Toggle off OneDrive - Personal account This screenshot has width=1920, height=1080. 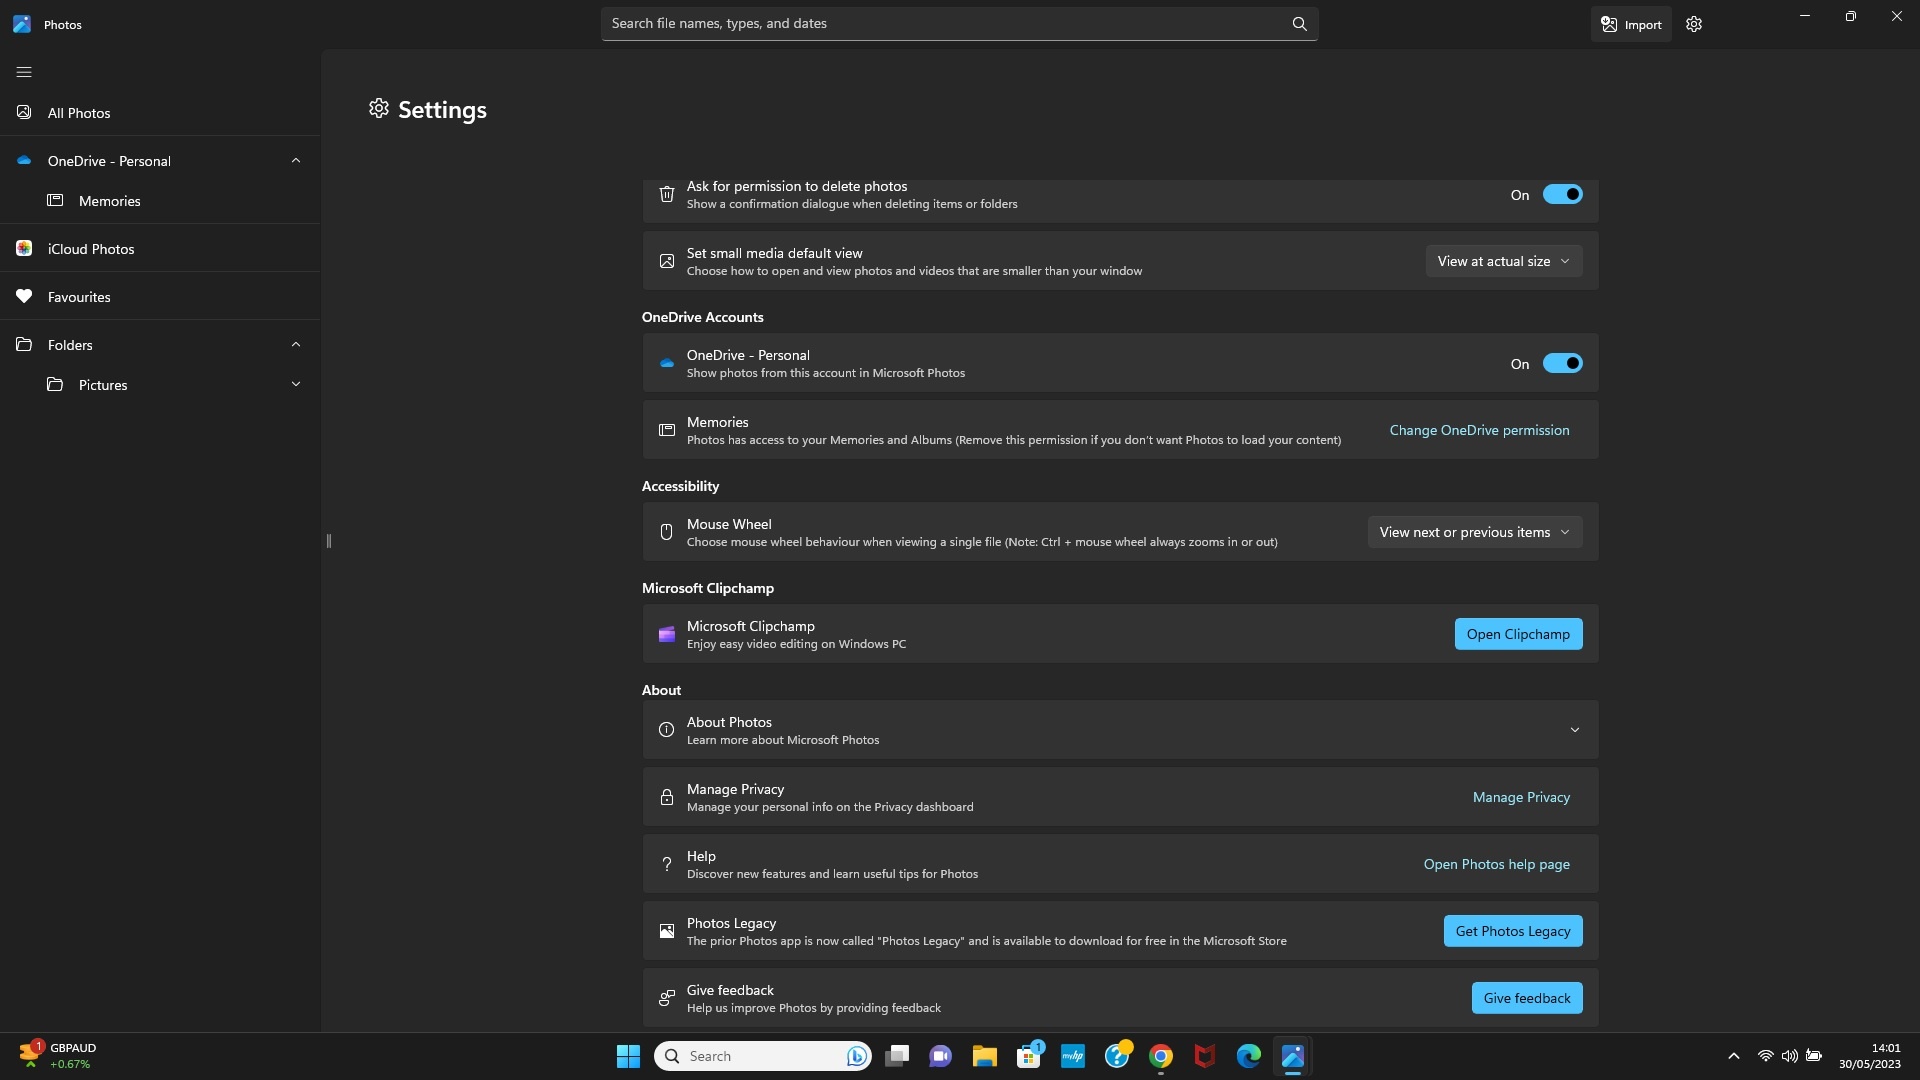[1562, 363]
